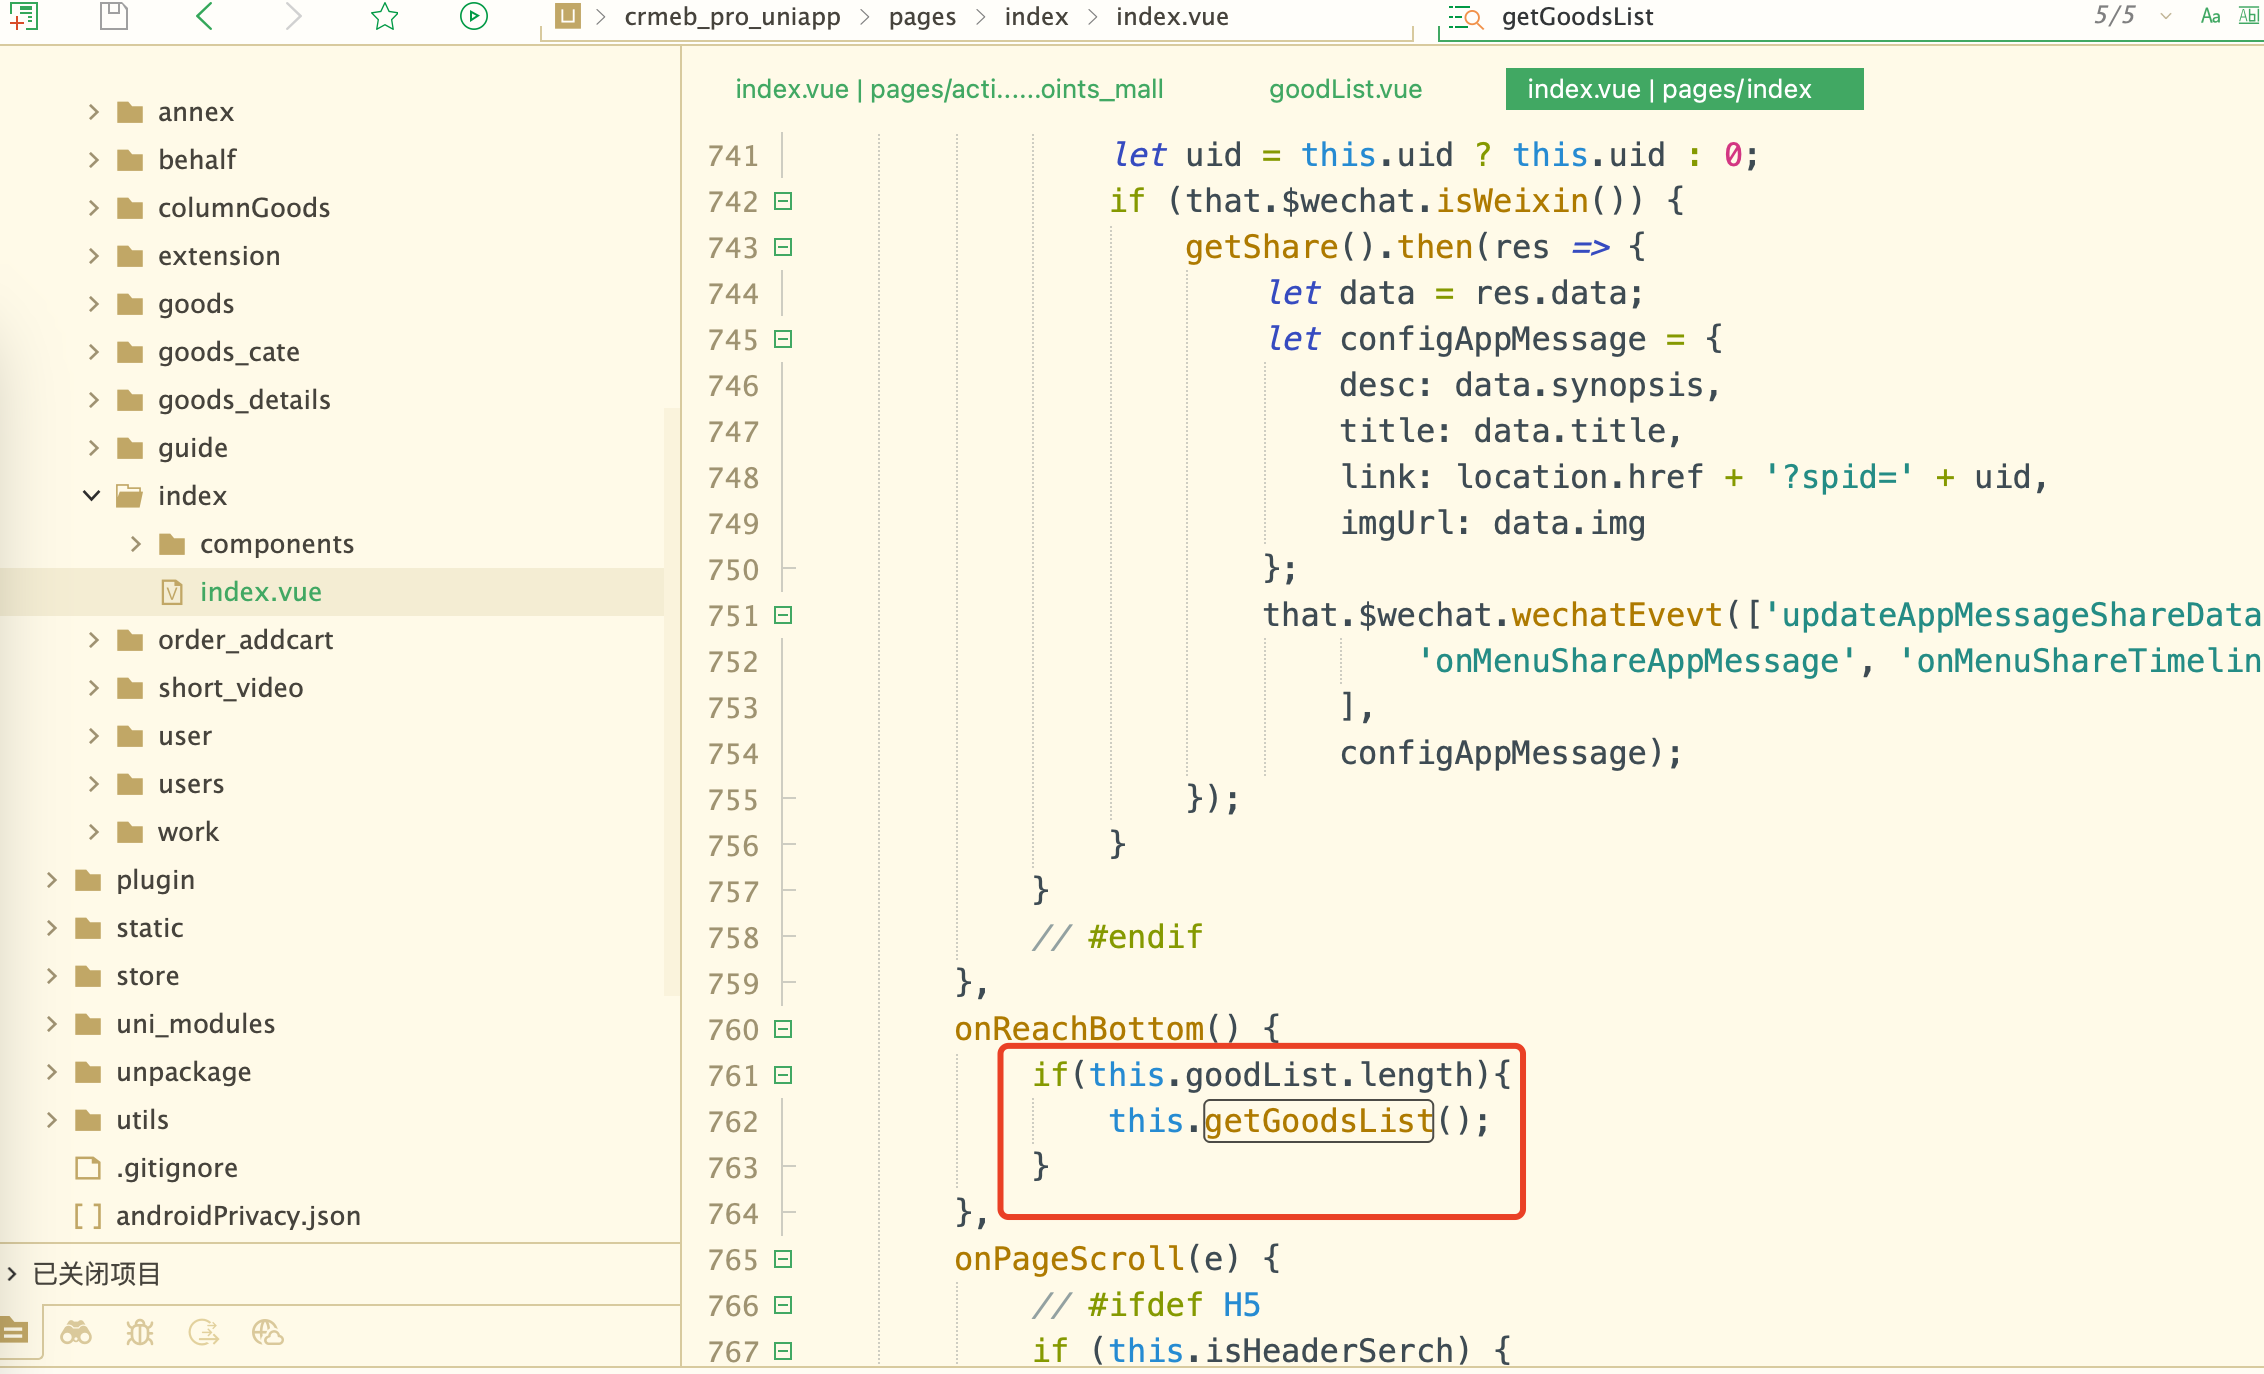Expand the goods folder
This screenshot has height=1374, width=2264.
click(93, 304)
